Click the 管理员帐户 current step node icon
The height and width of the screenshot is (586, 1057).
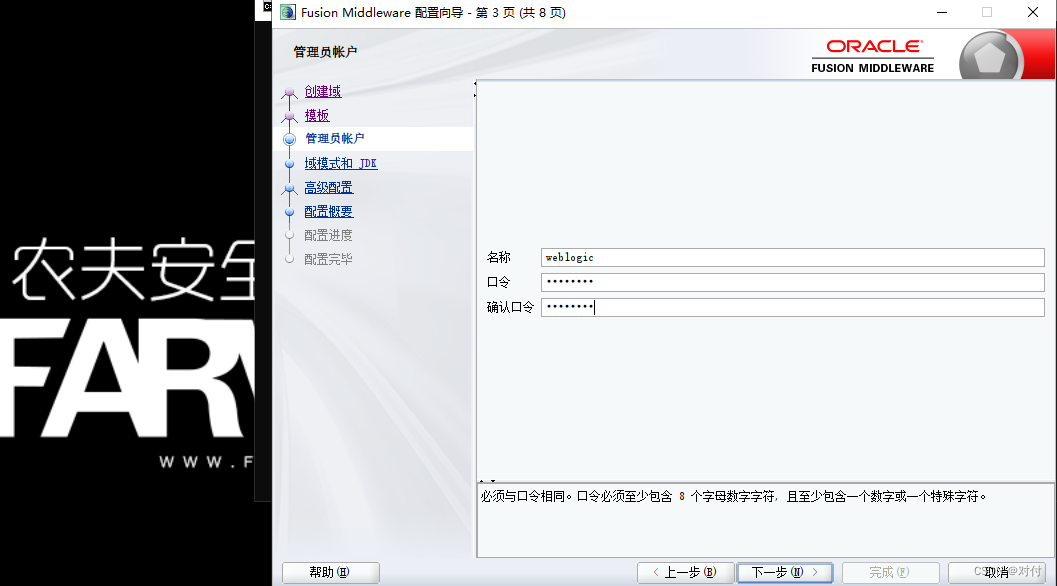289,140
